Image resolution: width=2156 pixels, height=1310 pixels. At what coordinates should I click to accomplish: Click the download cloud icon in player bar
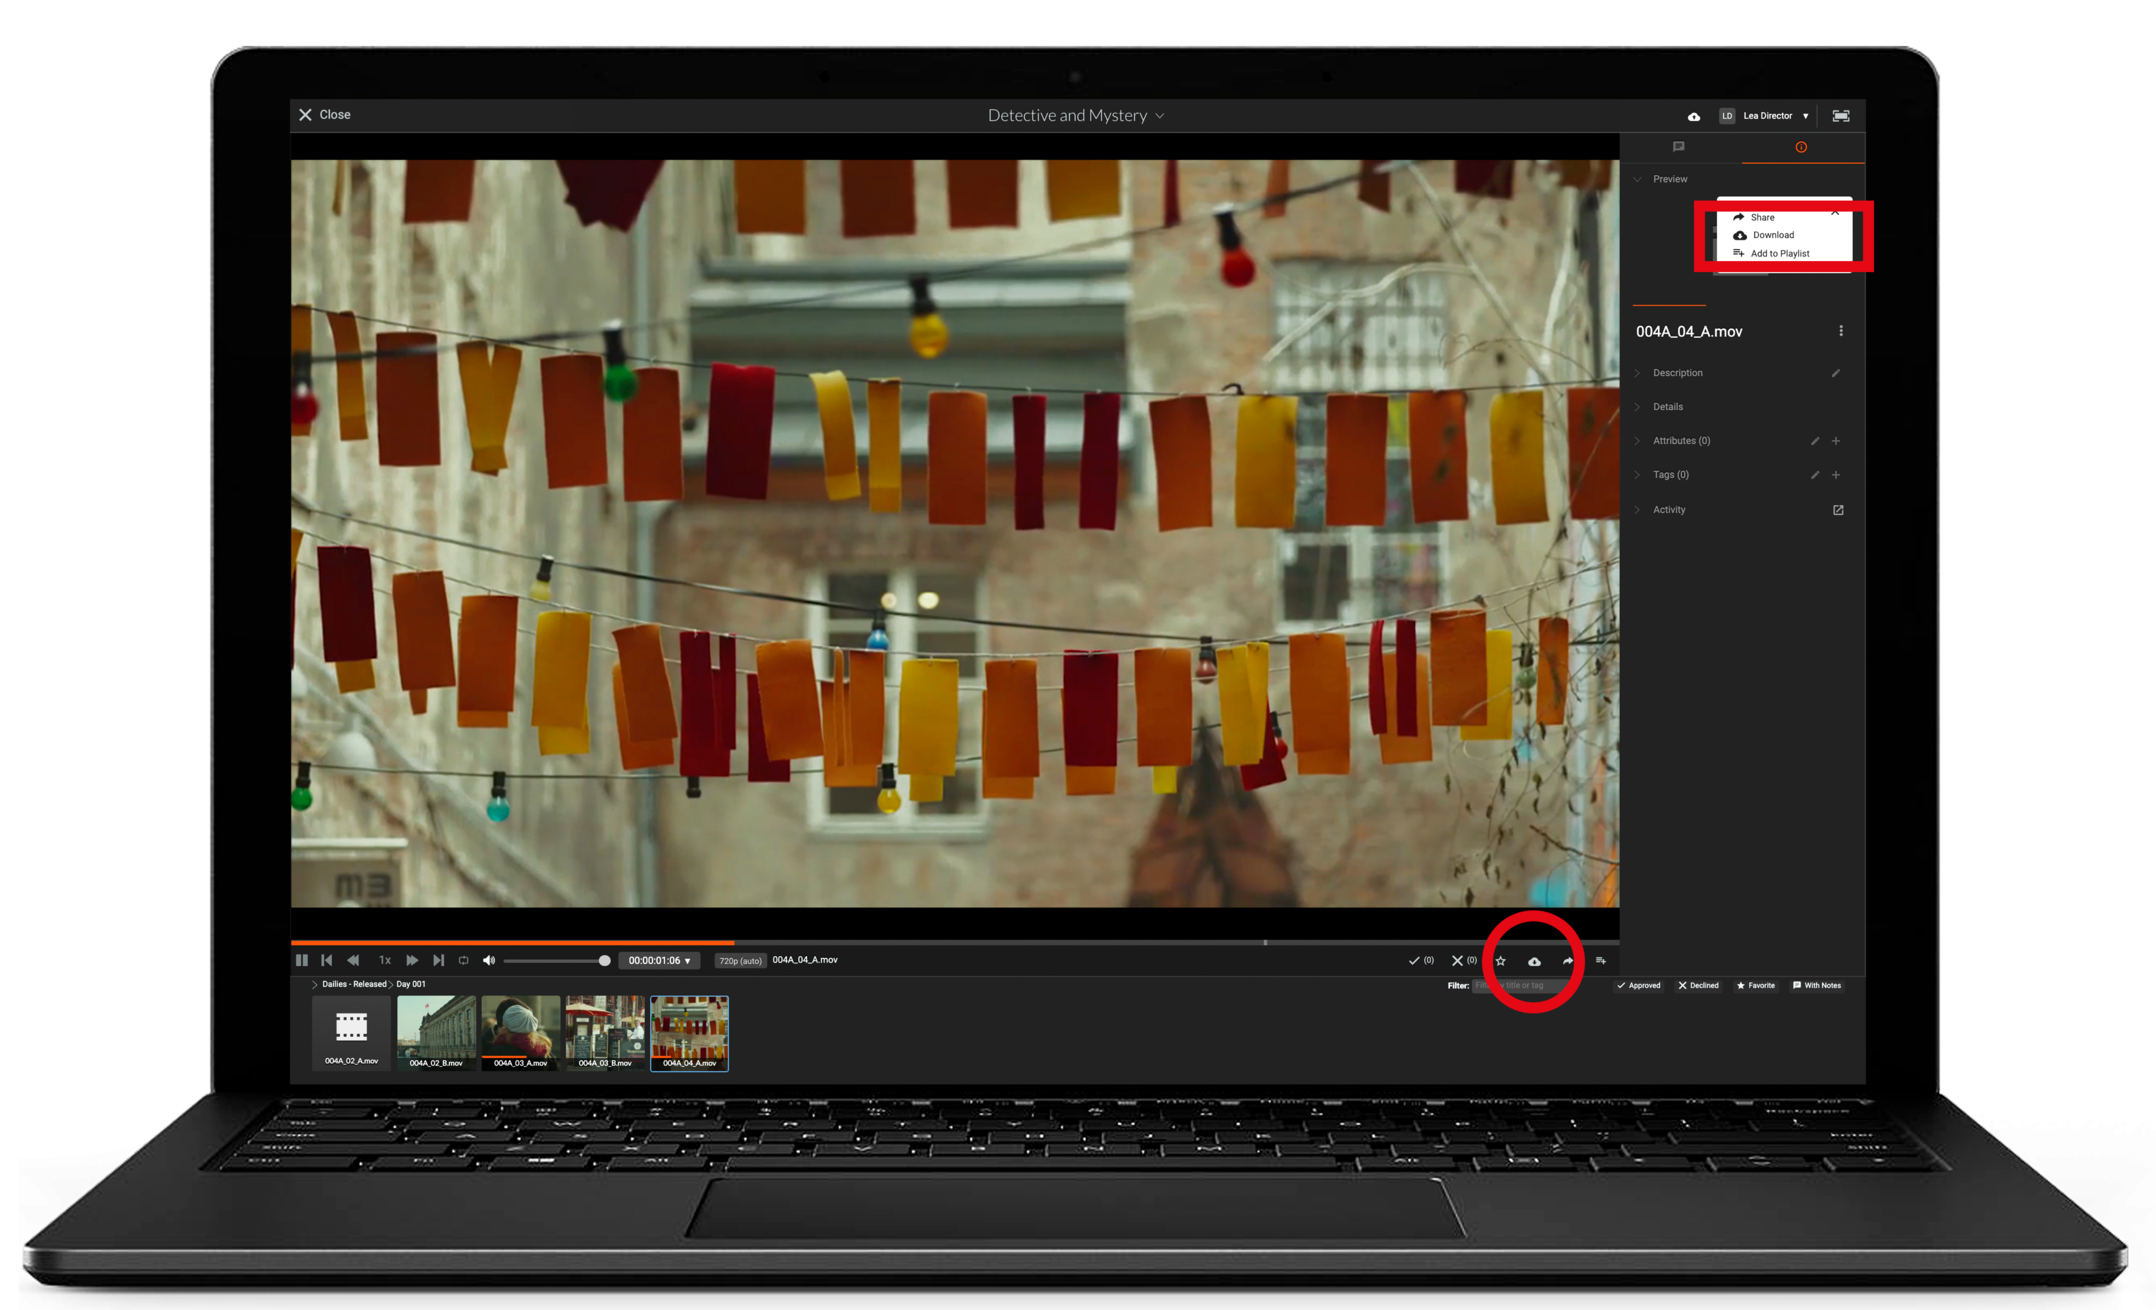1534,961
